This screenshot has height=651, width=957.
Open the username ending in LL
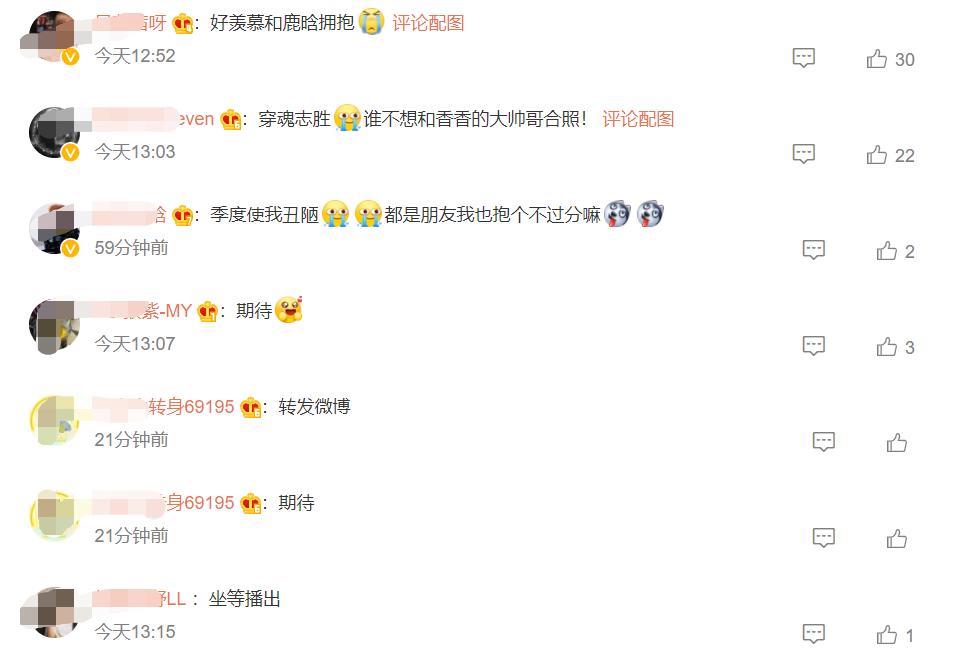coord(139,599)
